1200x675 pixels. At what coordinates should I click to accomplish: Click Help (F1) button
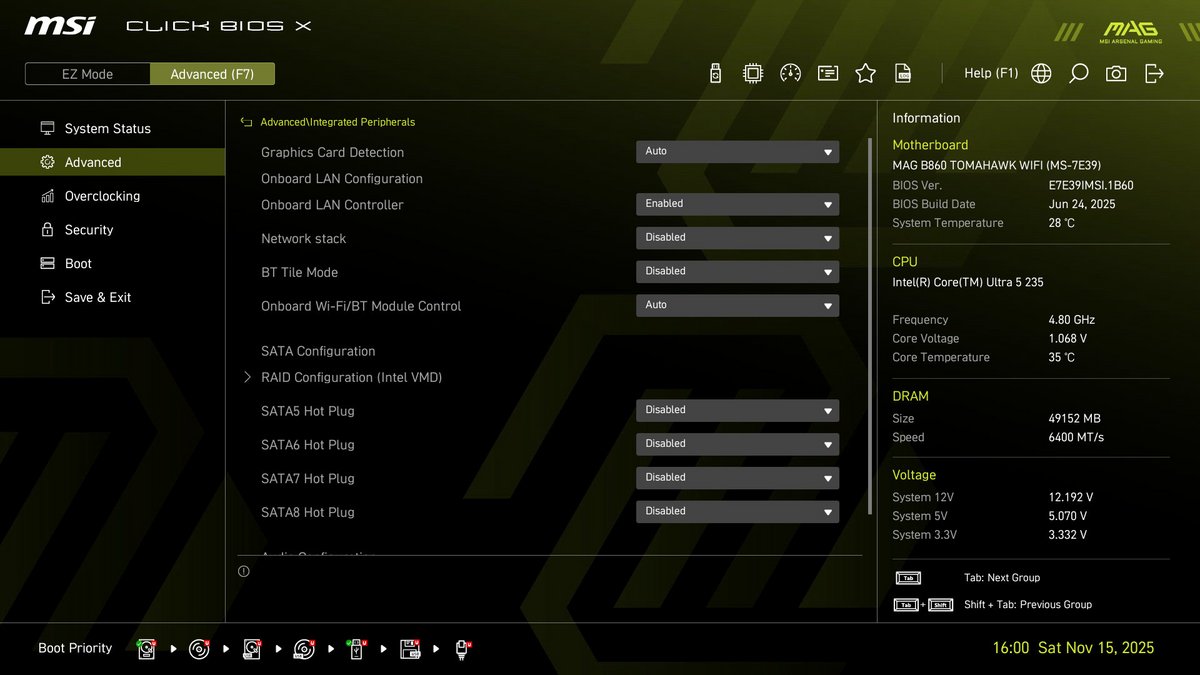[991, 73]
